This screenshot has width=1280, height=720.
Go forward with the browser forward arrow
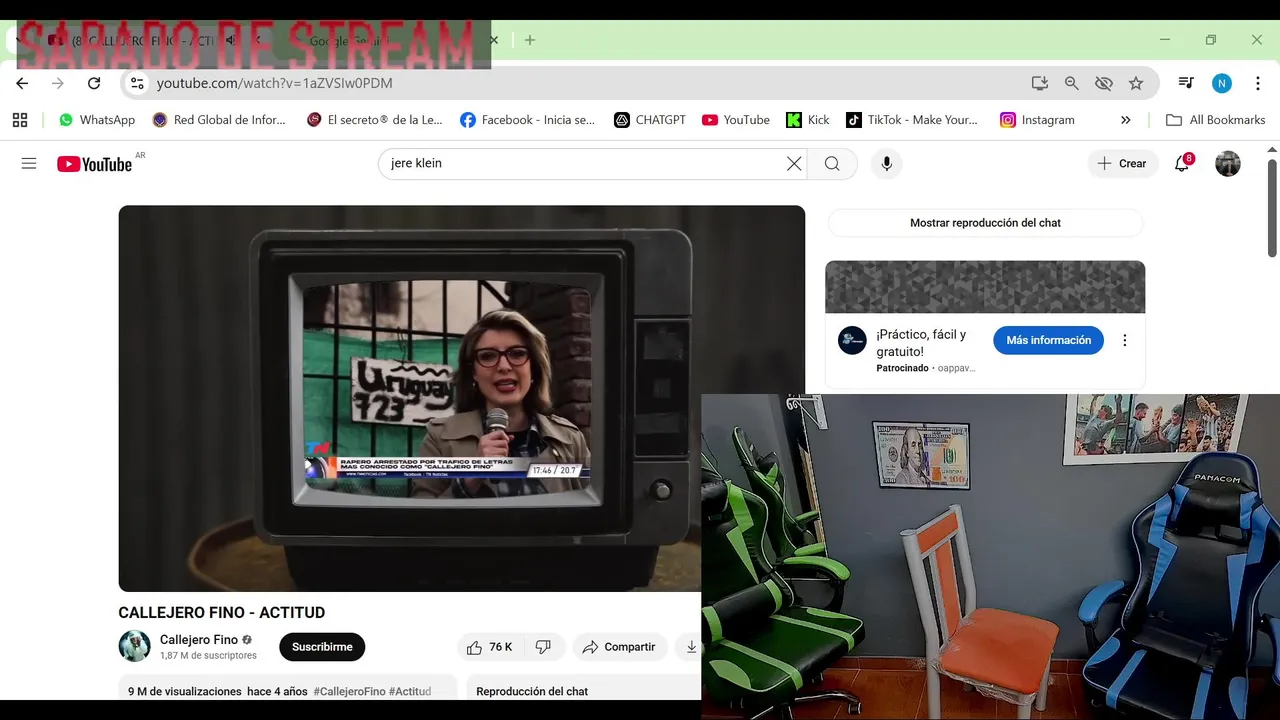[58, 83]
